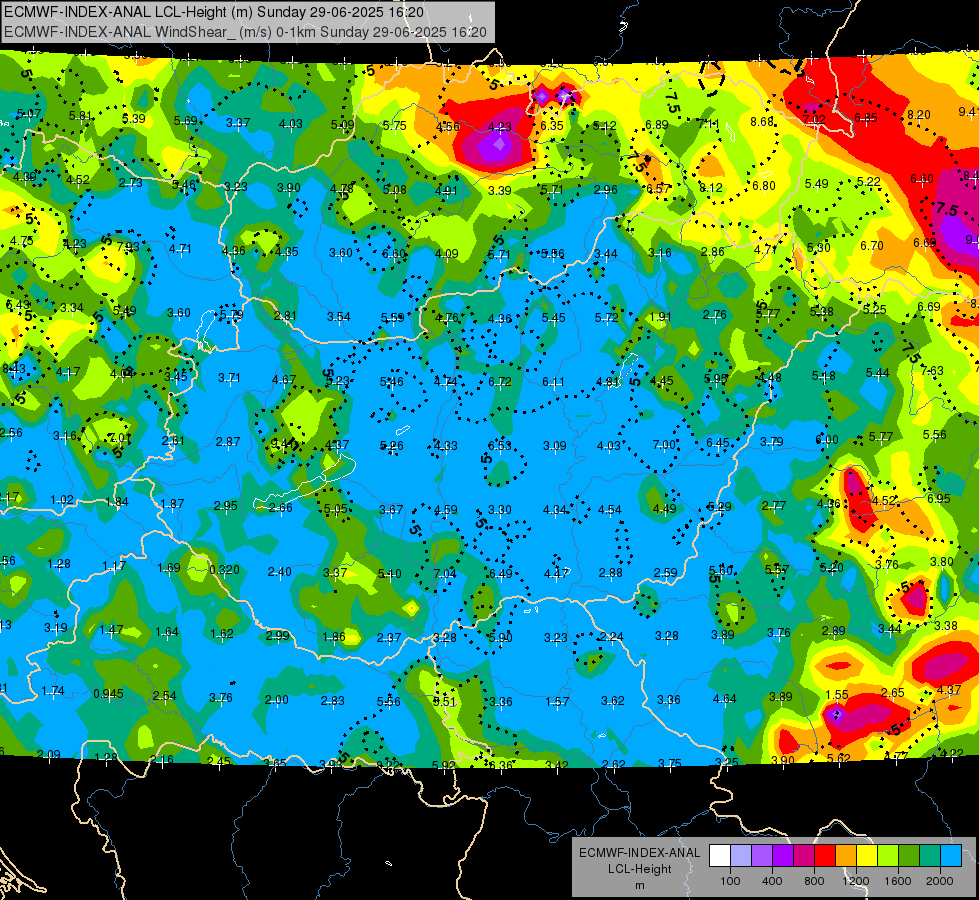The image size is (979, 900).
Task: Click the legend label 'LCL-Height'
Action: click(639, 869)
